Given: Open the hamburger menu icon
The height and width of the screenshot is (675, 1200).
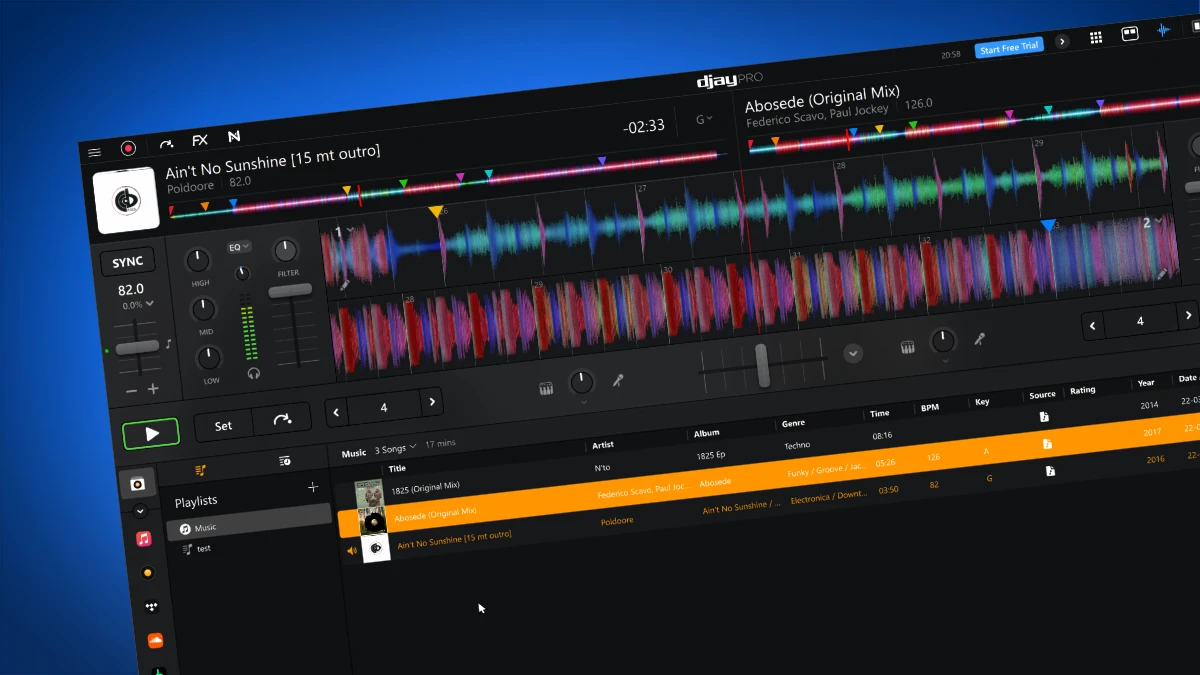Looking at the screenshot, I should pyautogui.click(x=95, y=151).
